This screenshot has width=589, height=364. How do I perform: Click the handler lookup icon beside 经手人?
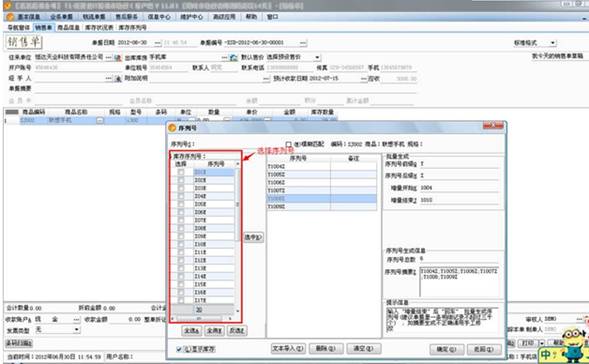click(x=118, y=79)
